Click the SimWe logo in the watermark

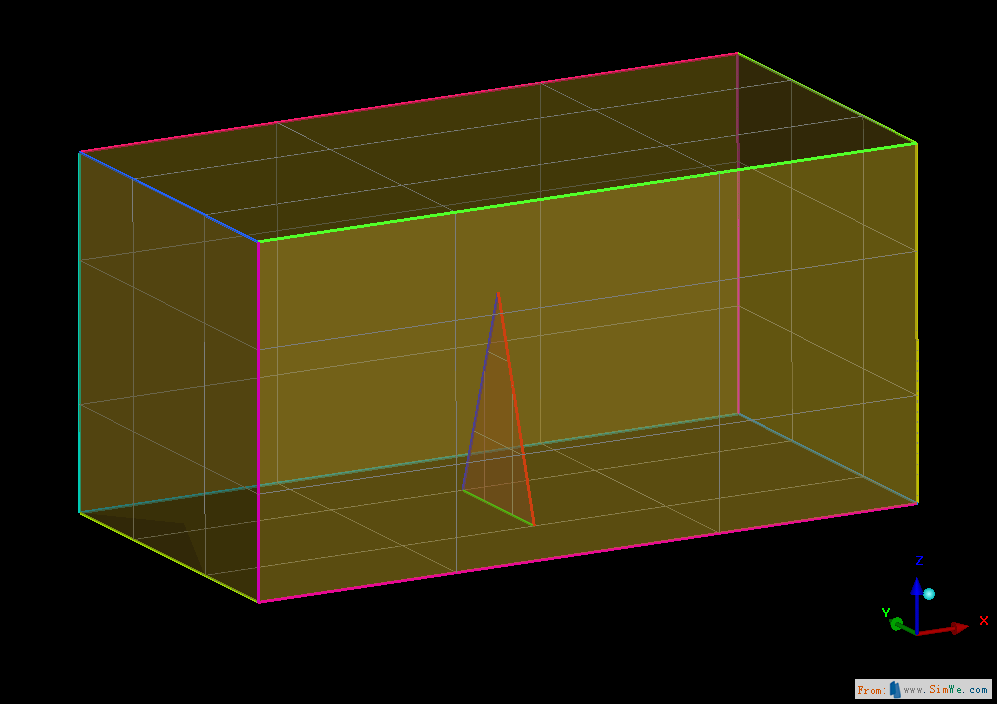click(x=895, y=689)
